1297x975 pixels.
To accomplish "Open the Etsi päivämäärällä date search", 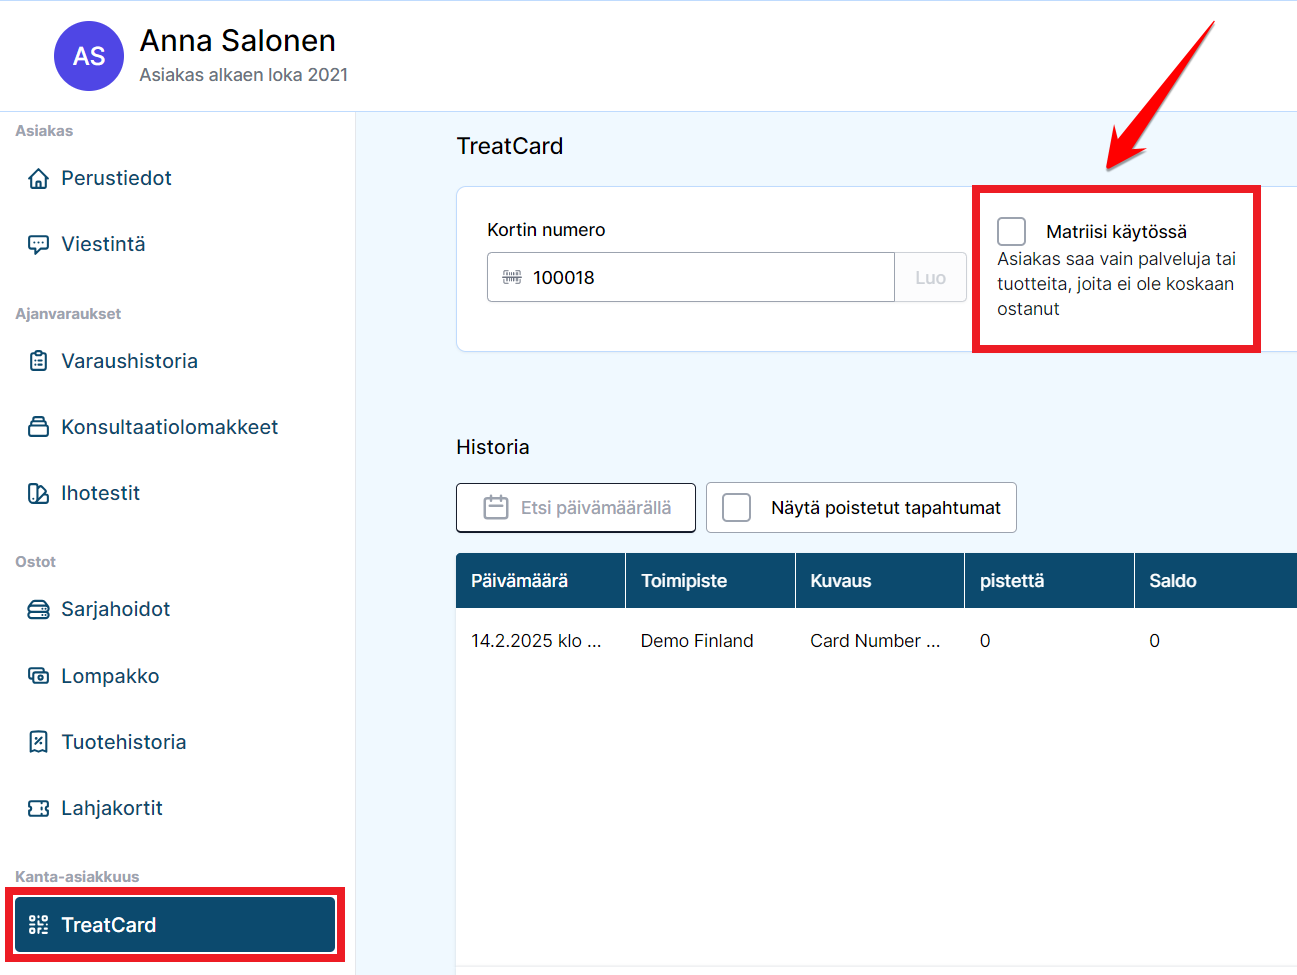I will pyautogui.click(x=576, y=507).
